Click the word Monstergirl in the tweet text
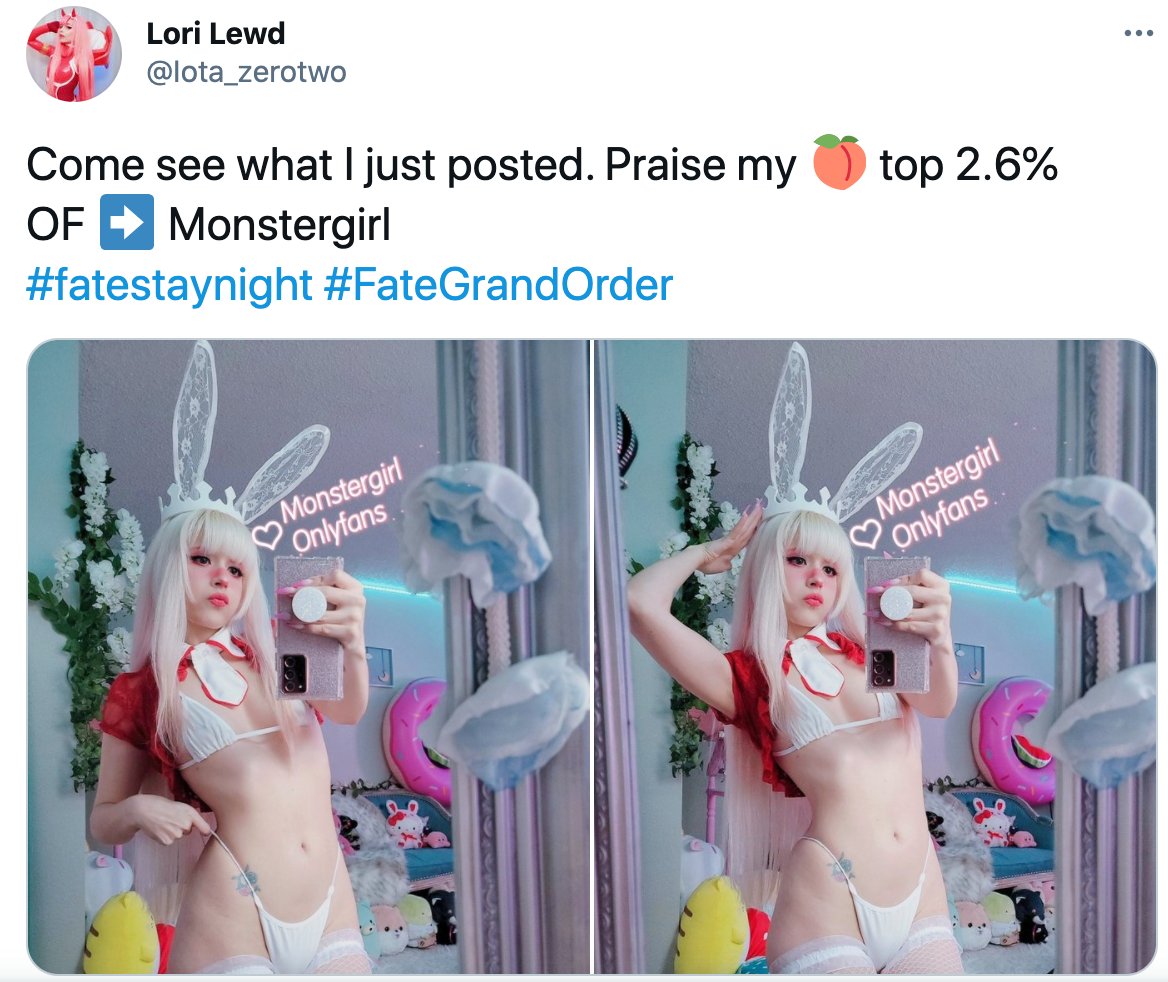Screen dimensions: 1168x982 point(279,224)
